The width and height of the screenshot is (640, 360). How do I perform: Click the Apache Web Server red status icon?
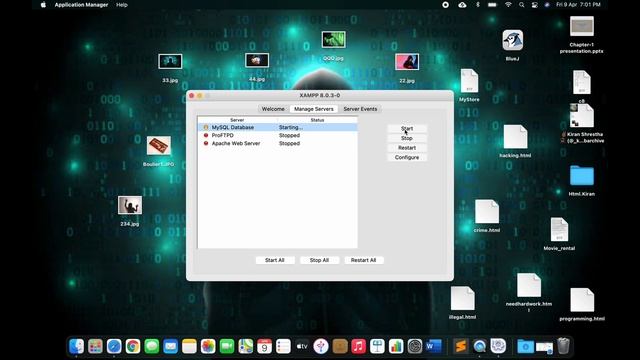pos(206,143)
